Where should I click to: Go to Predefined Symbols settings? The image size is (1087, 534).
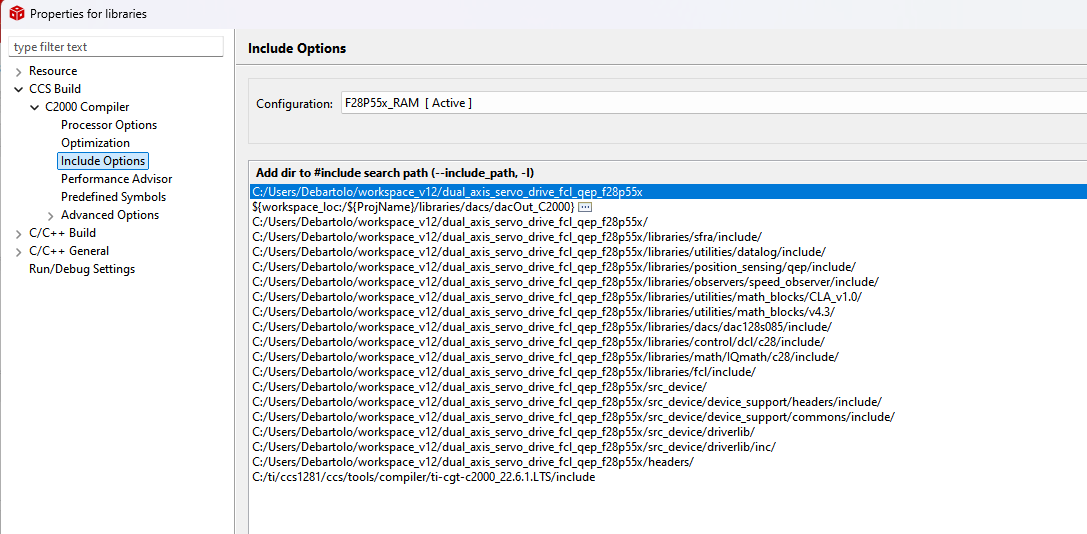(x=113, y=197)
